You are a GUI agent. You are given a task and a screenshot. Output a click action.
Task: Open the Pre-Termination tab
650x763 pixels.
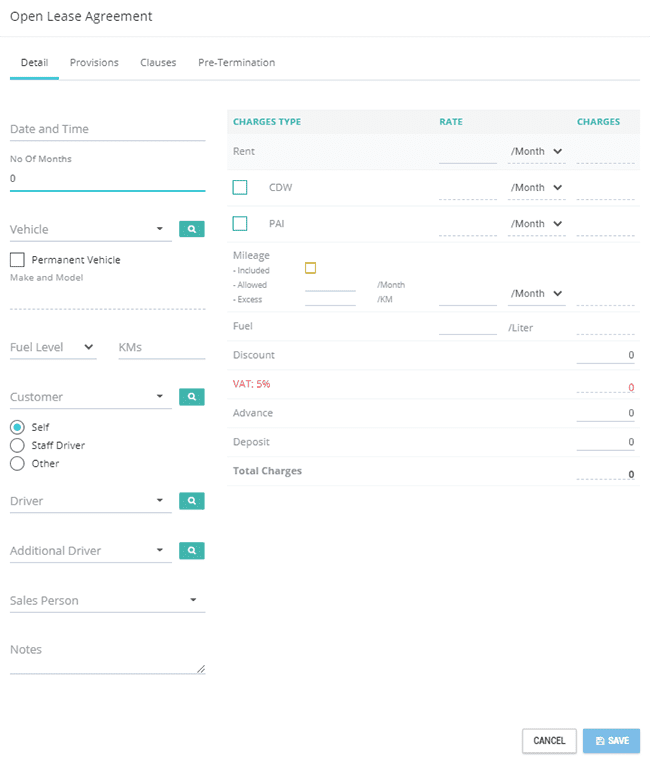coord(236,62)
